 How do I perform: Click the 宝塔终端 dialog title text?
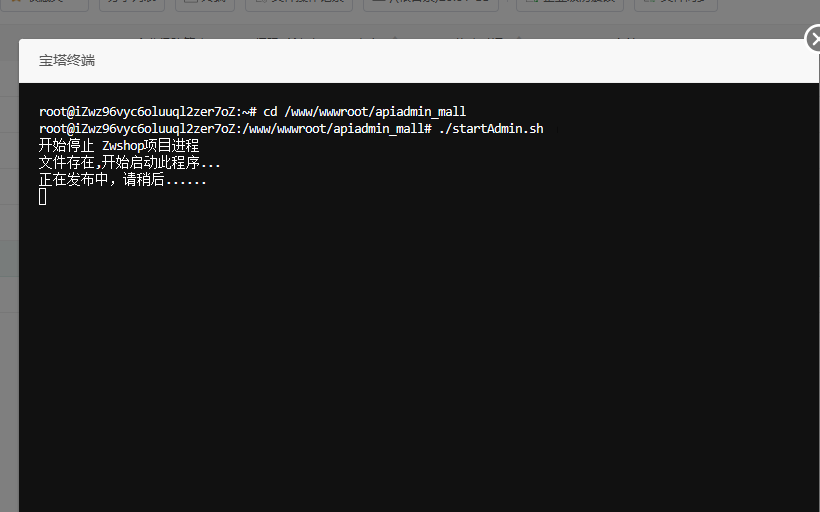(67, 60)
